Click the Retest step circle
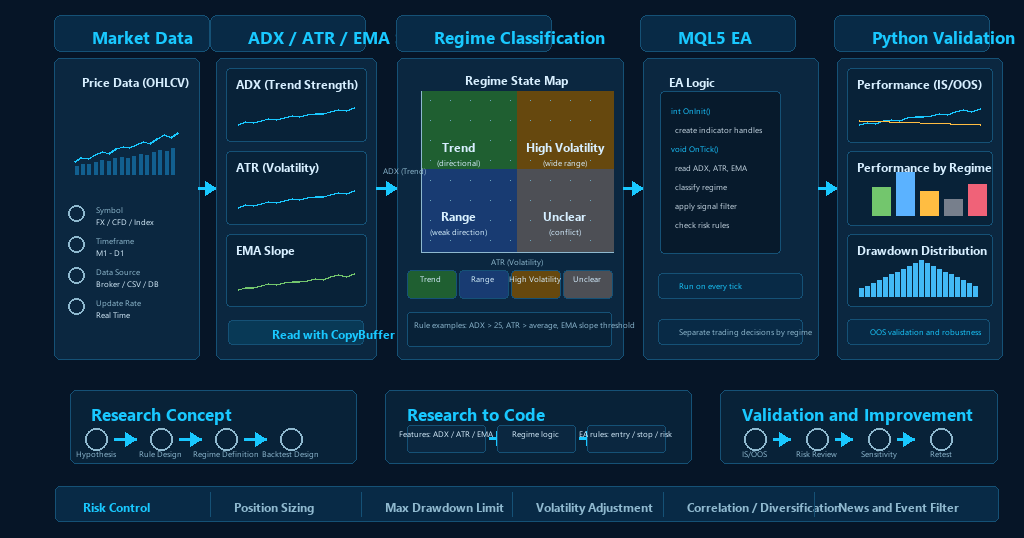This screenshot has width=1024, height=538. (941, 439)
